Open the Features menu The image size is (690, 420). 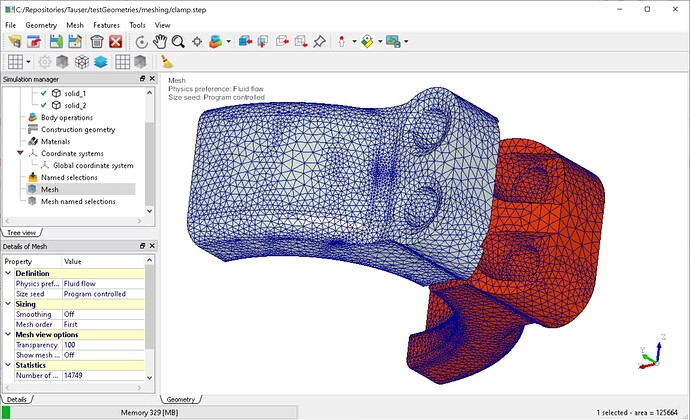click(x=106, y=25)
